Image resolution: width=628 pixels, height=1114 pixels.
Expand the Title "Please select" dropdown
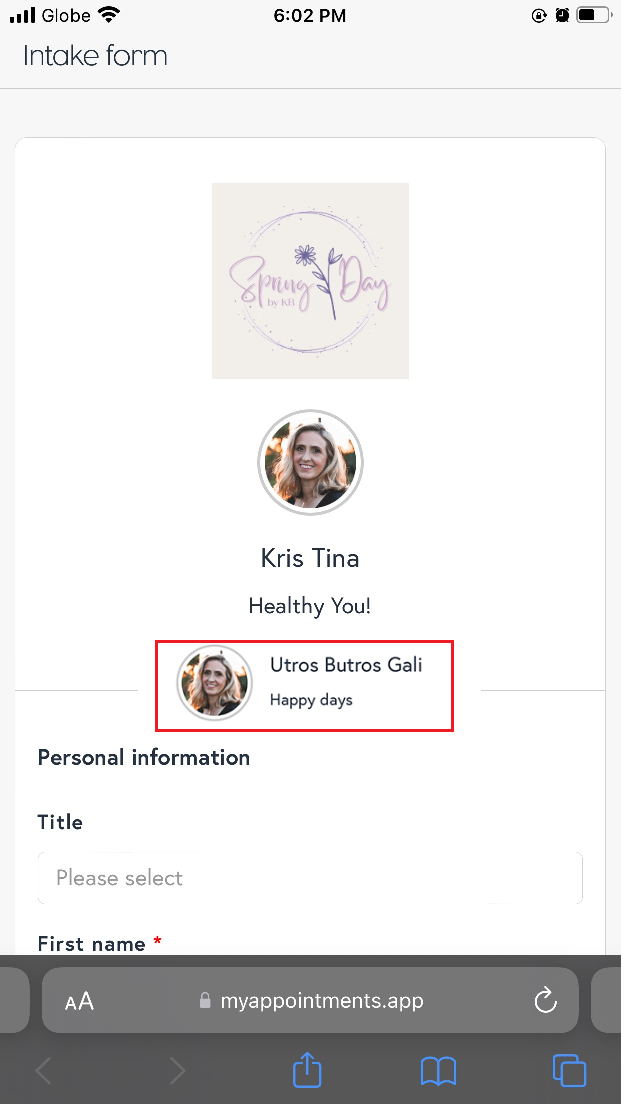tap(310, 878)
